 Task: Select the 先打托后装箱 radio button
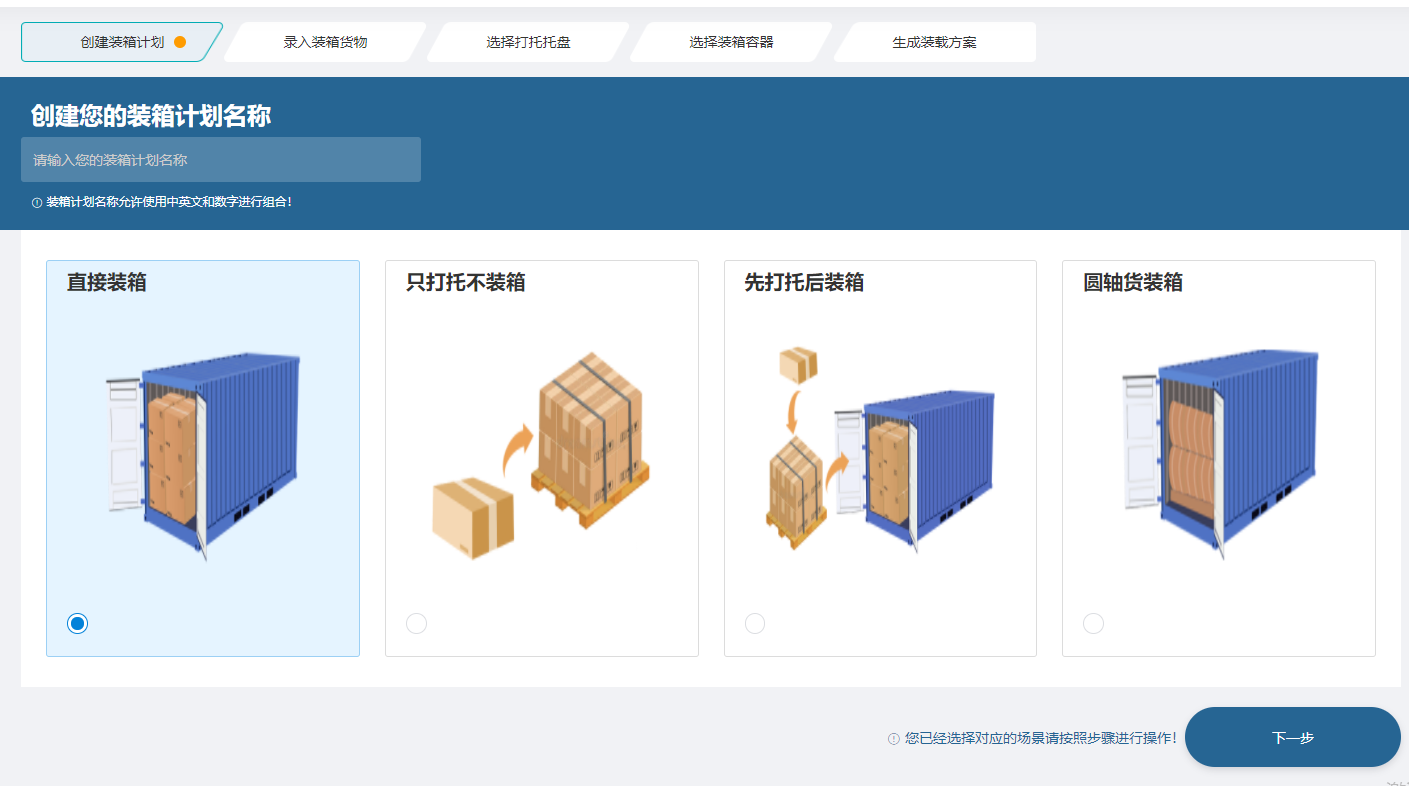pos(755,624)
